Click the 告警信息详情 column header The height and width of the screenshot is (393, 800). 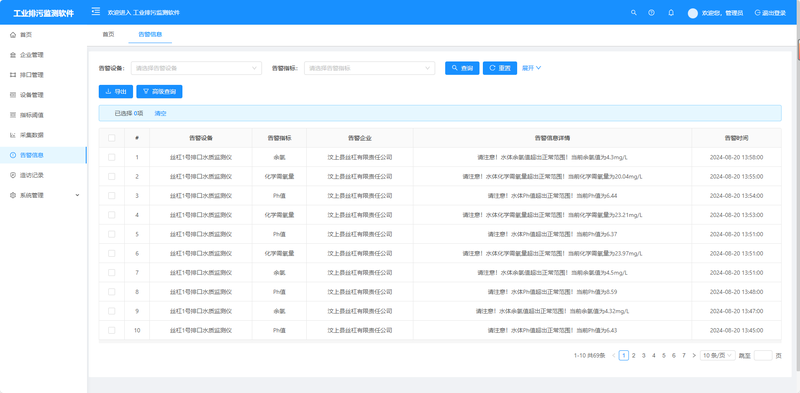coord(552,138)
